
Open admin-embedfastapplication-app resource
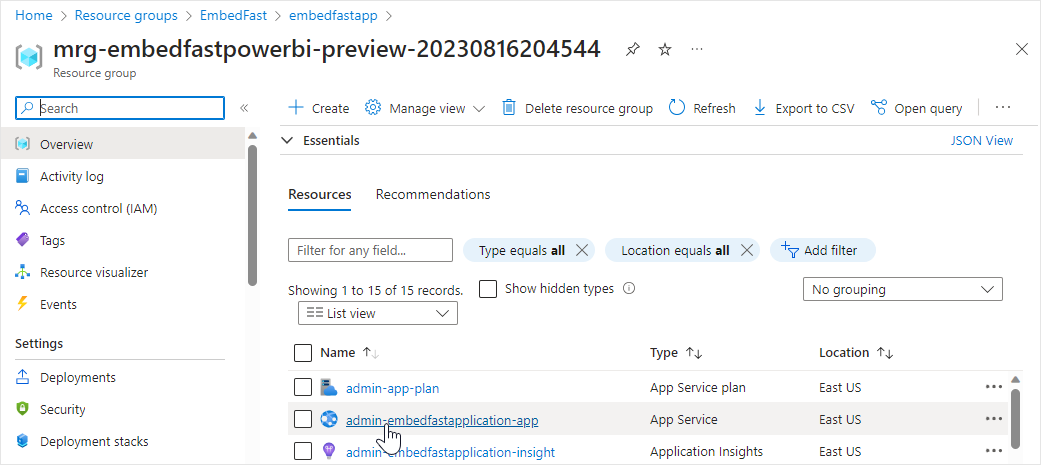[442, 420]
